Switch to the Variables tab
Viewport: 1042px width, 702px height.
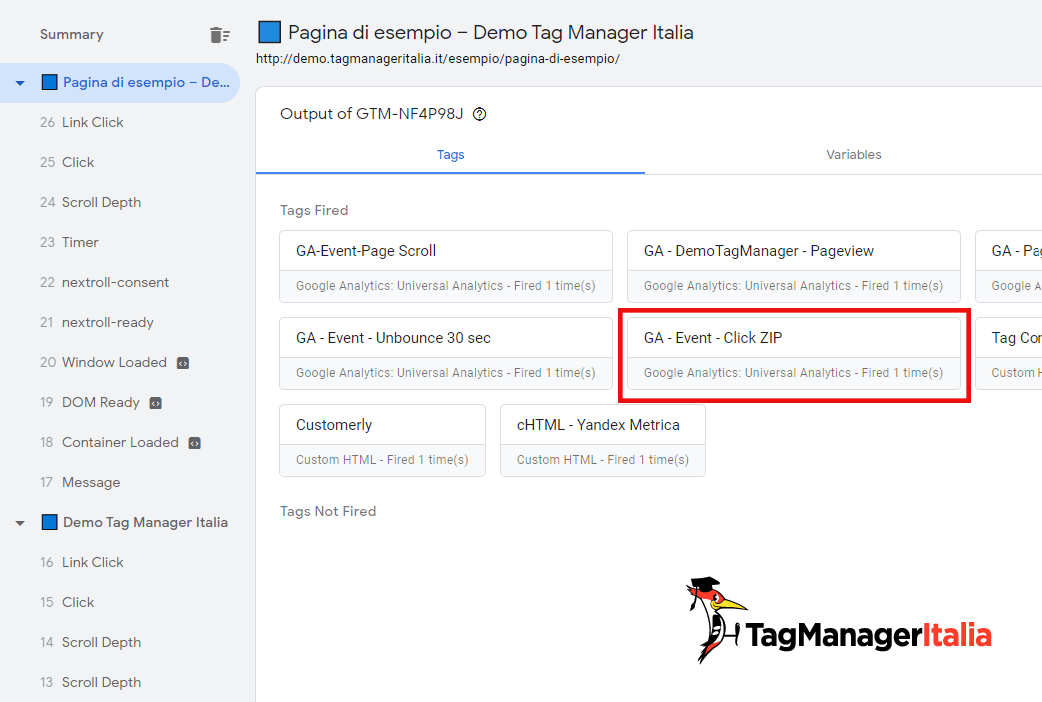(853, 155)
